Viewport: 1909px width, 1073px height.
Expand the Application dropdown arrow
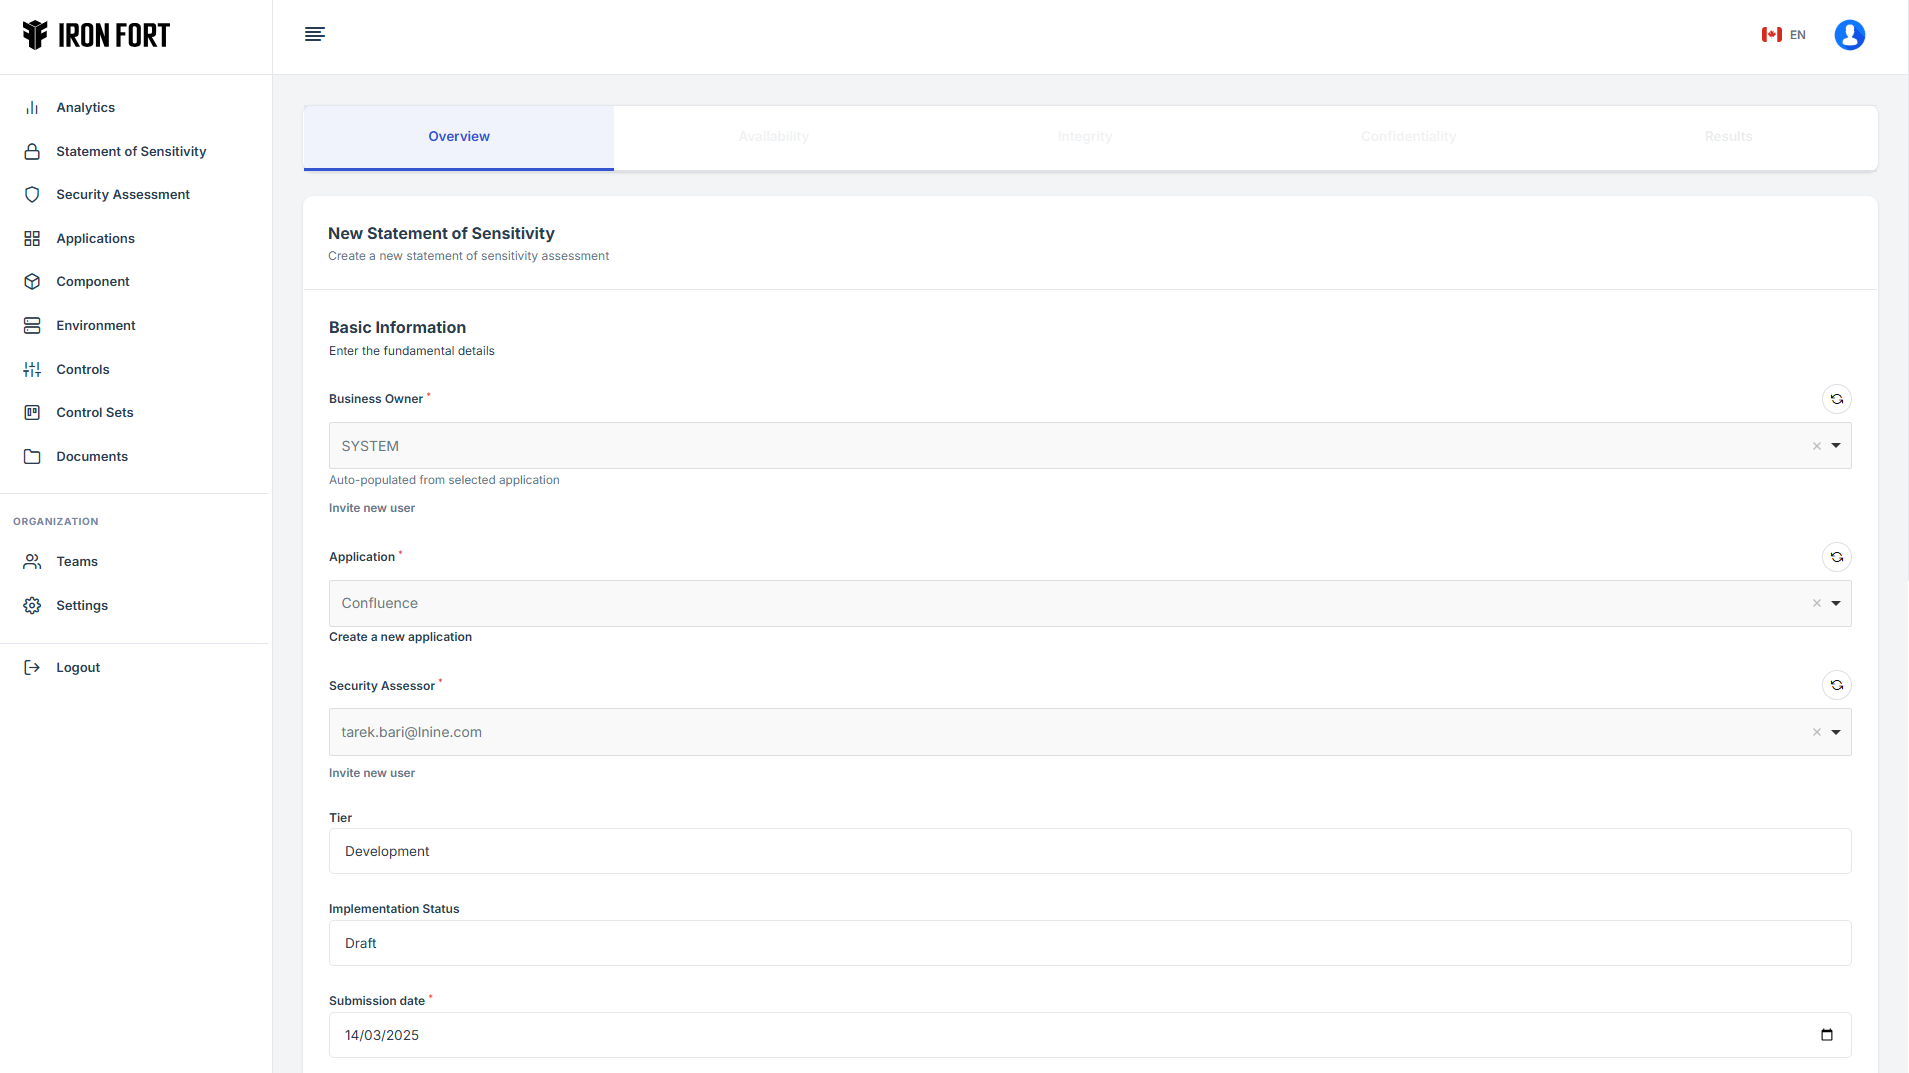coord(1836,603)
